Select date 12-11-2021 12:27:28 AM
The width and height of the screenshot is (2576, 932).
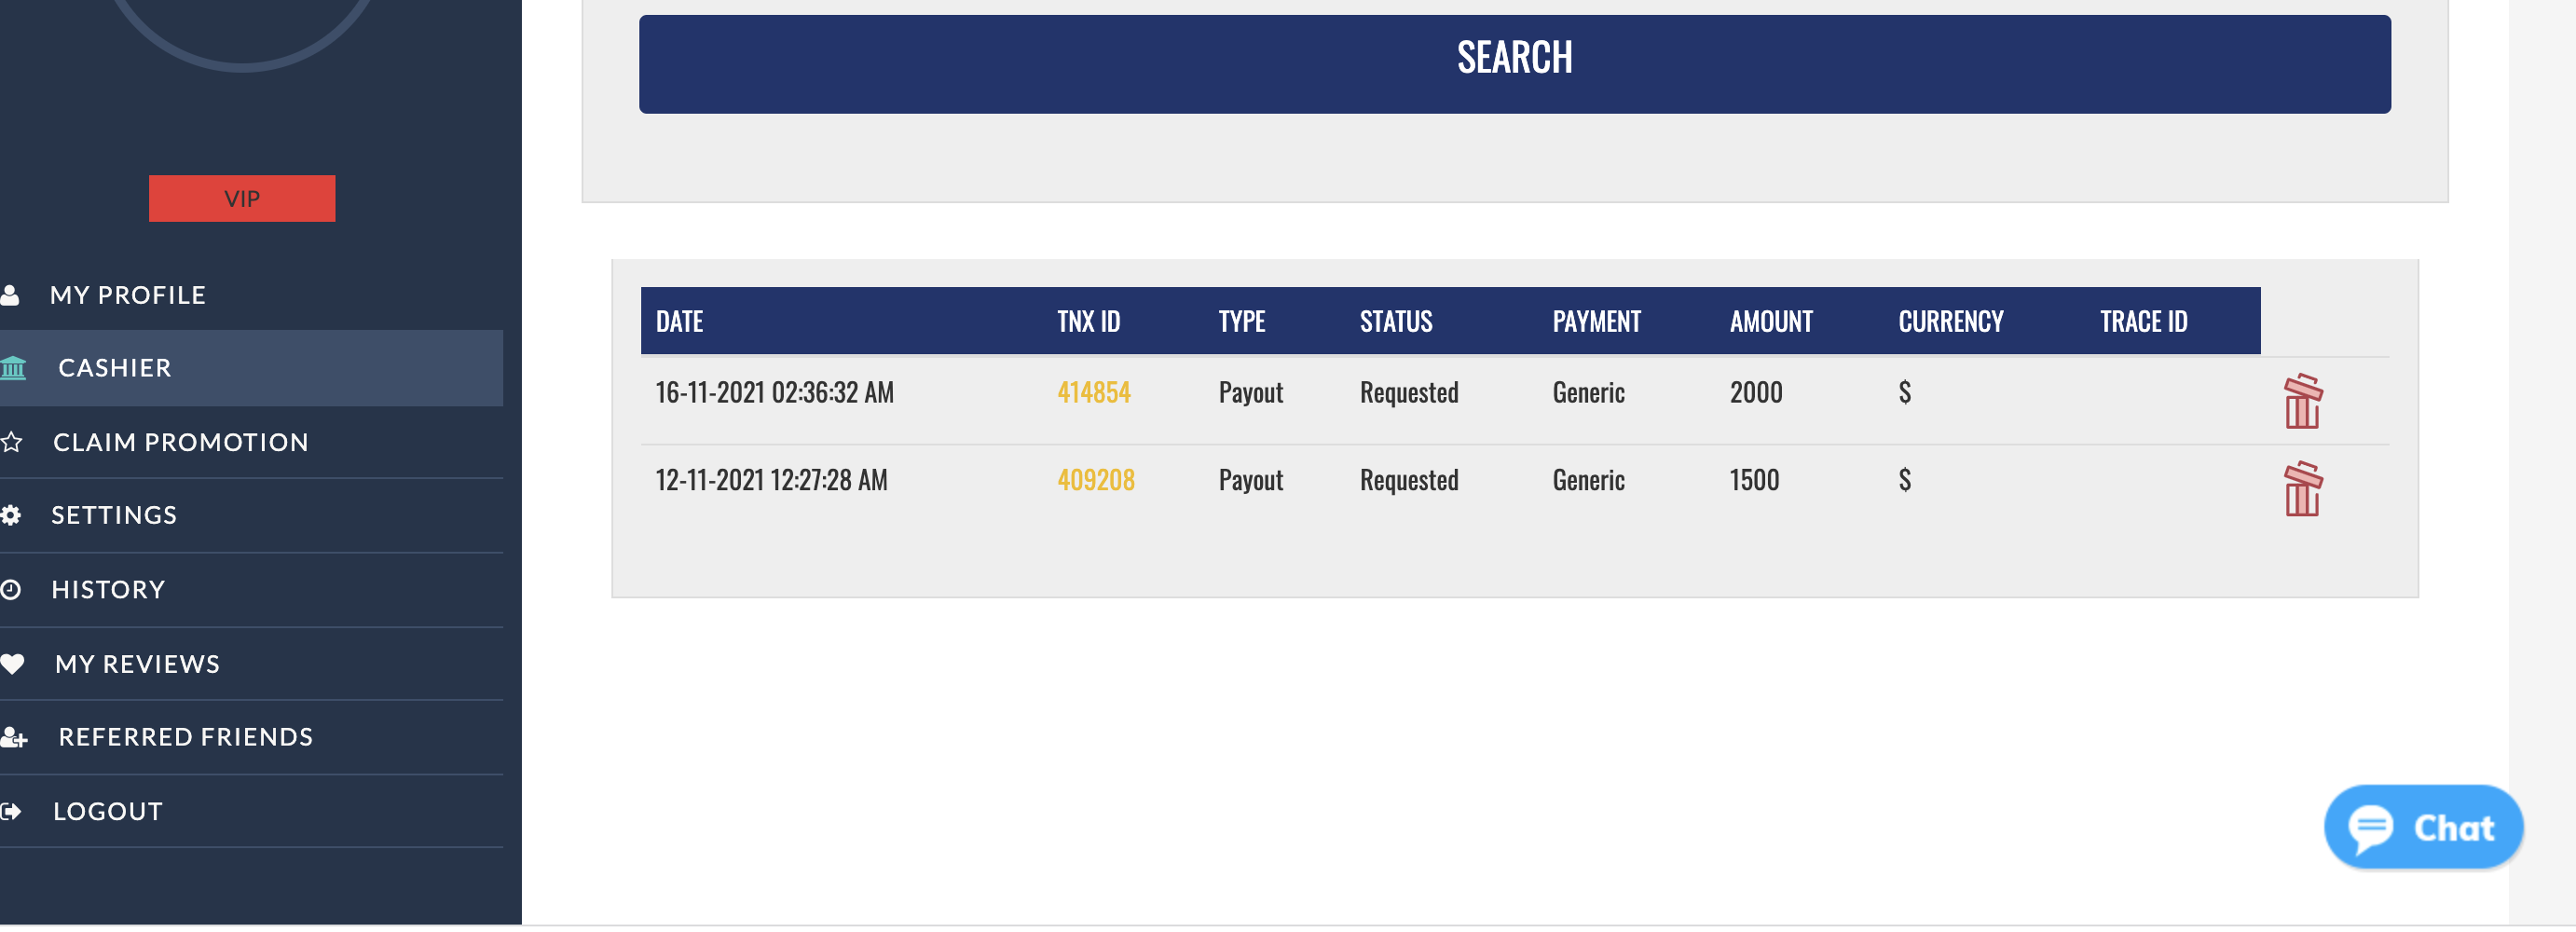(771, 481)
